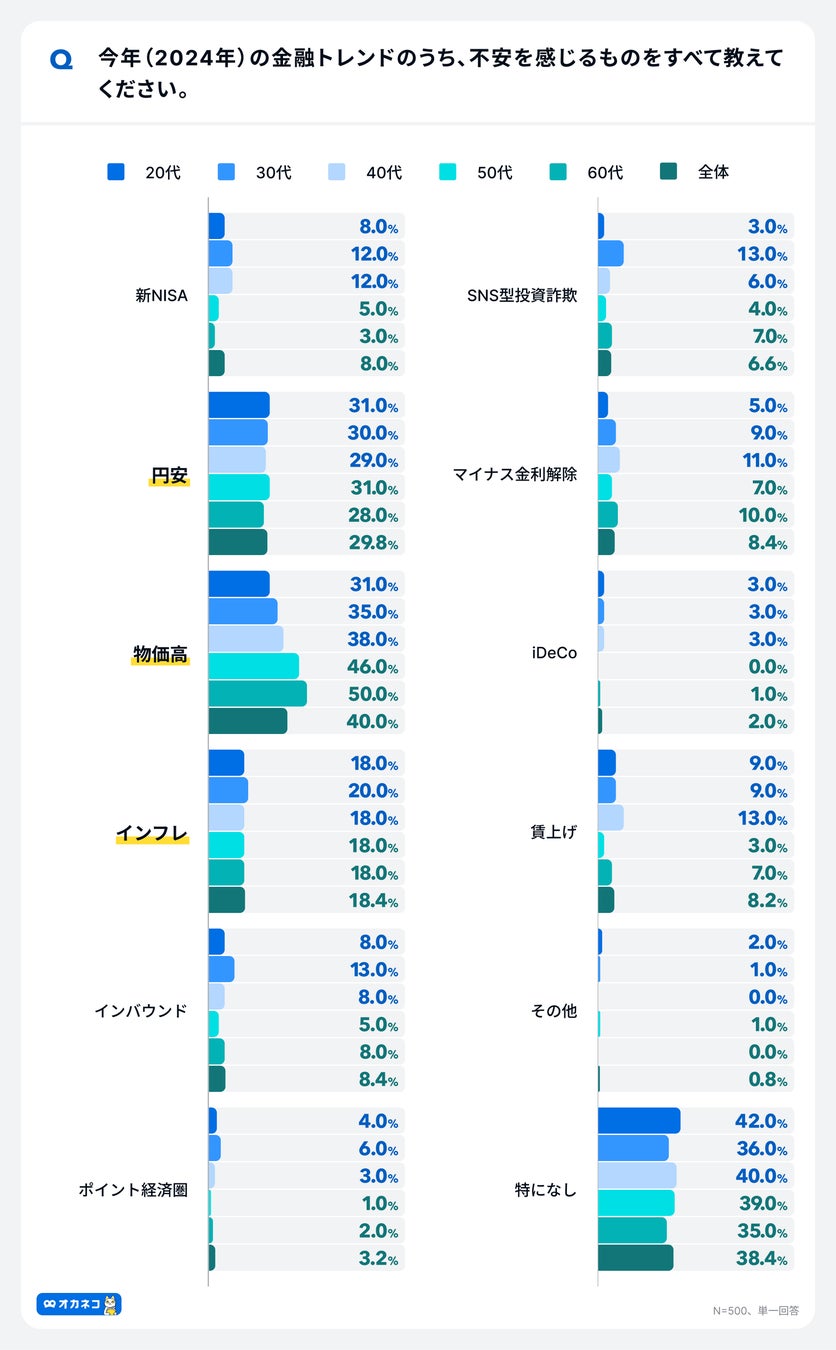Click the ポイント経済圏 category label

pyautogui.click(x=133, y=1190)
